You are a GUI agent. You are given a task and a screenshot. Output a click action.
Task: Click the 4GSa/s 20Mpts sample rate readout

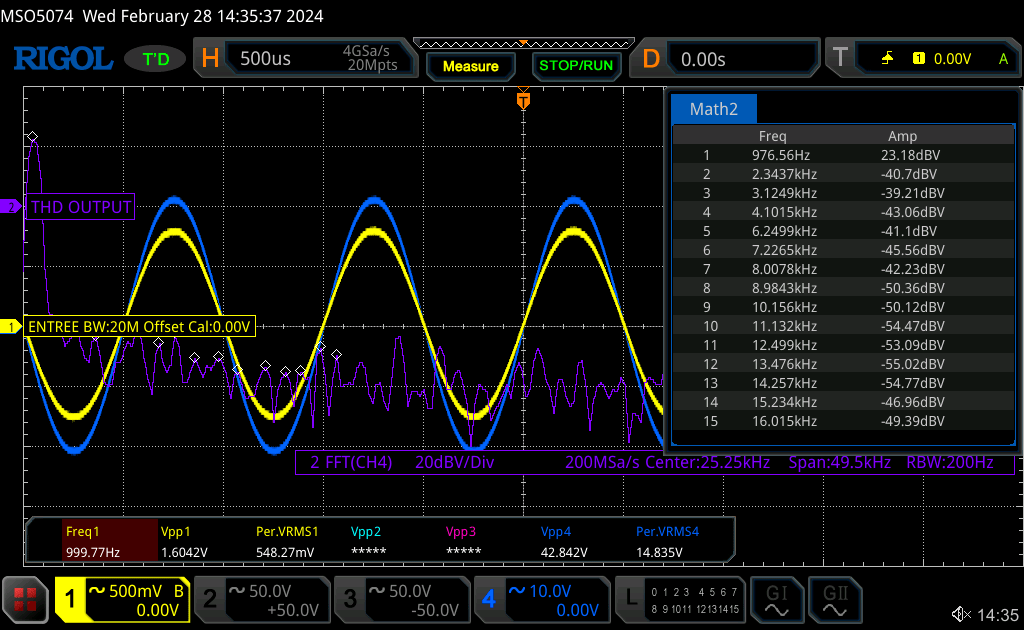tap(370, 57)
